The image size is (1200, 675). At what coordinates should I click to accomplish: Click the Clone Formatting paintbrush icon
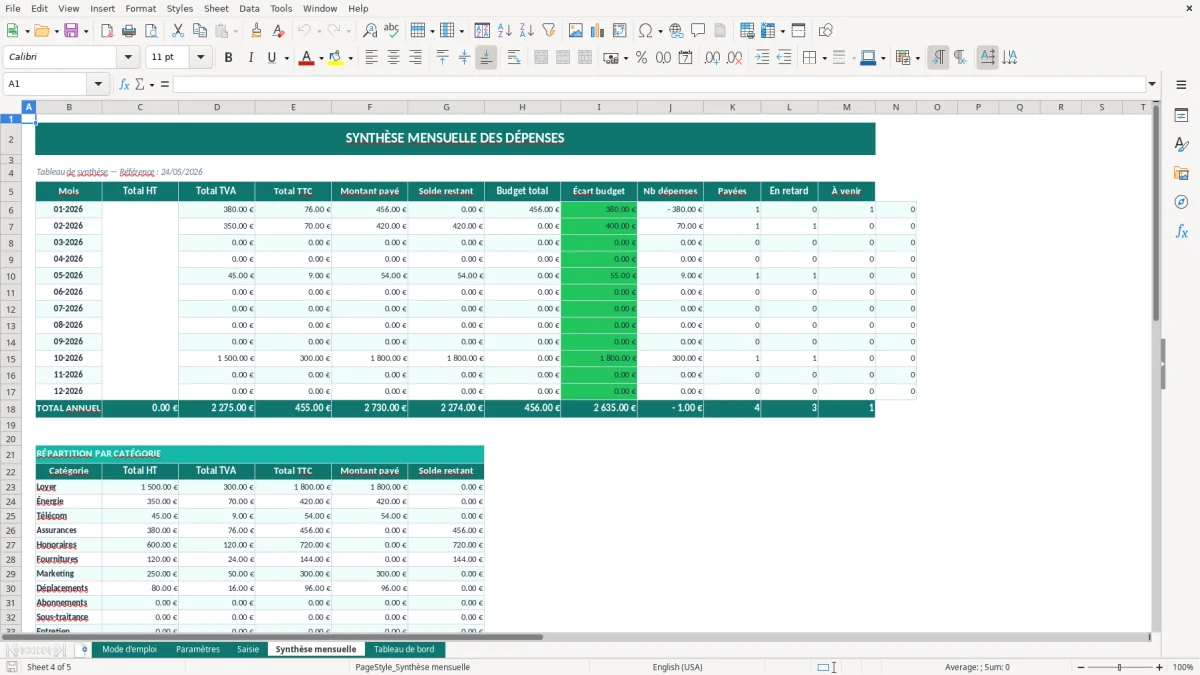(x=256, y=31)
